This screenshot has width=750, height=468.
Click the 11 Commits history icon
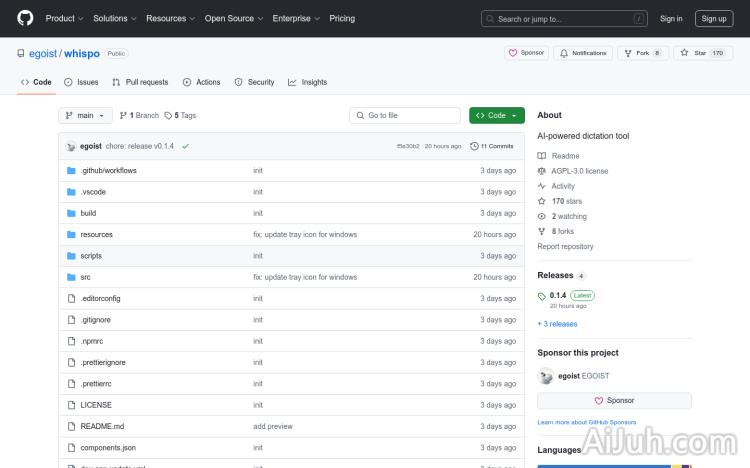pos(475,146)
